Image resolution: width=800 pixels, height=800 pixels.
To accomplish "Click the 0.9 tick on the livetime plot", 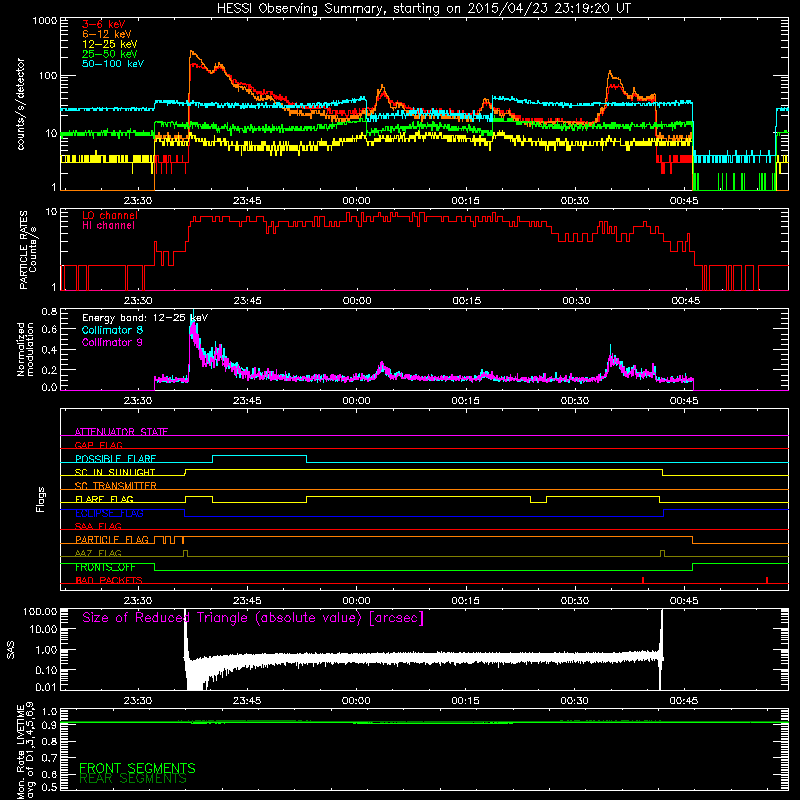I will 49,725.
